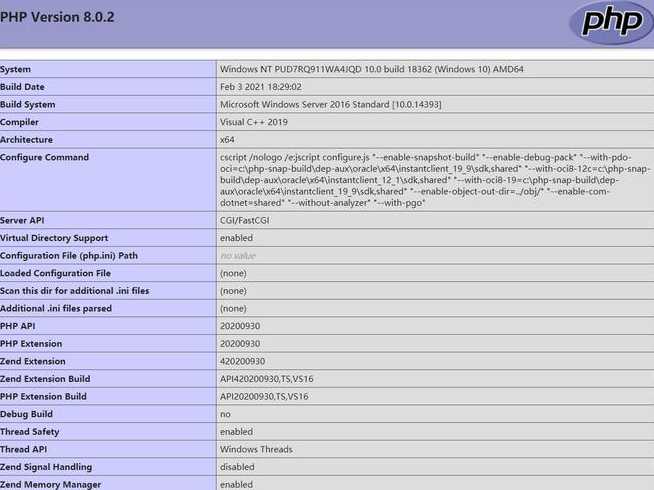Click the 'Architecture' label

[26, 140]
